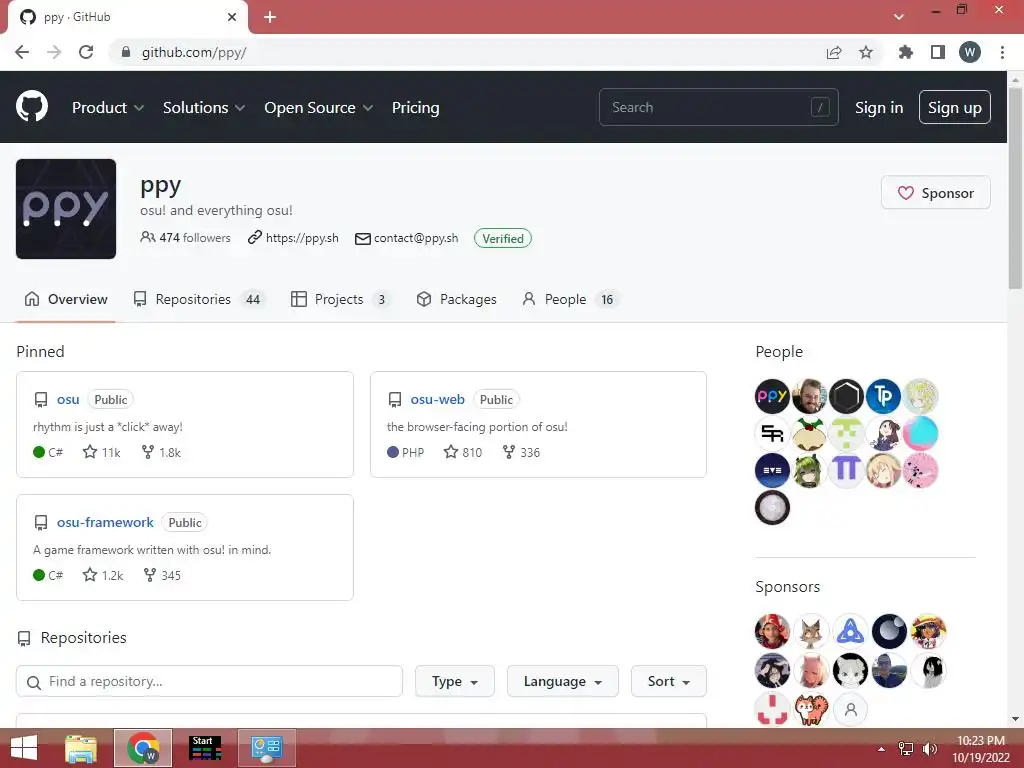Expand the Open Source menu
Viewport: 1024px width, 768px height.
[x=319, y=108]
